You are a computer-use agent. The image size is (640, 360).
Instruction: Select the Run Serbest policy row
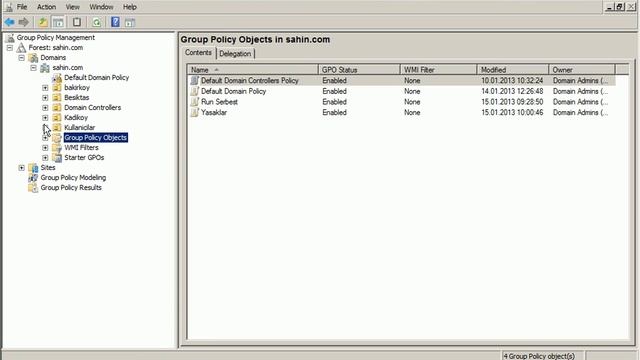pyautogui.click(x=402, y=102)
